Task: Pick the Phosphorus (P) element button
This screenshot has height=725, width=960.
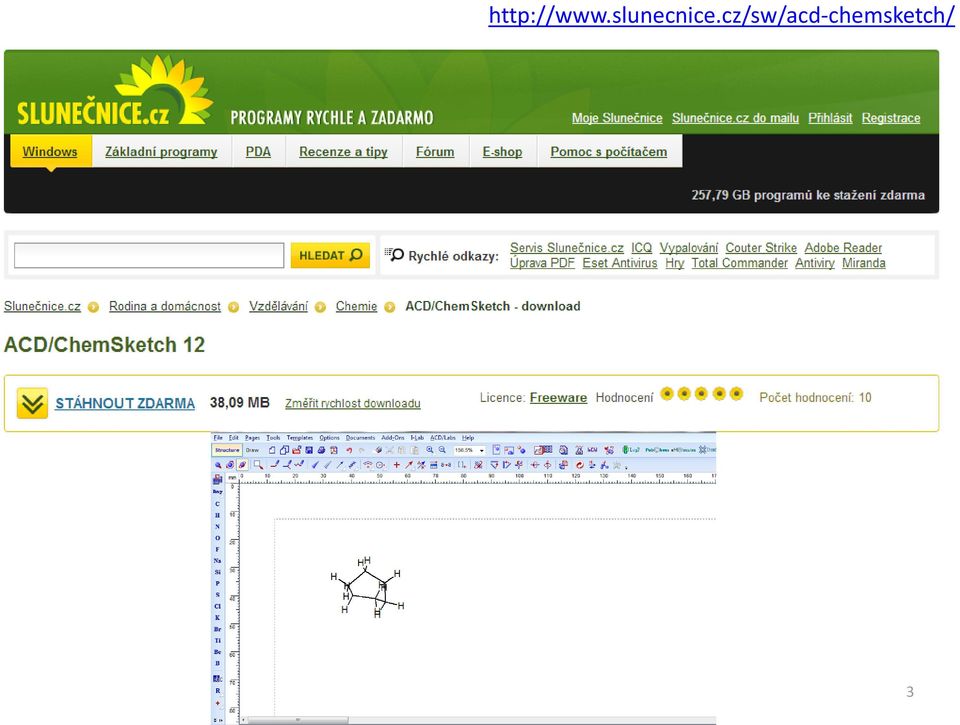Action: point(217,584)
